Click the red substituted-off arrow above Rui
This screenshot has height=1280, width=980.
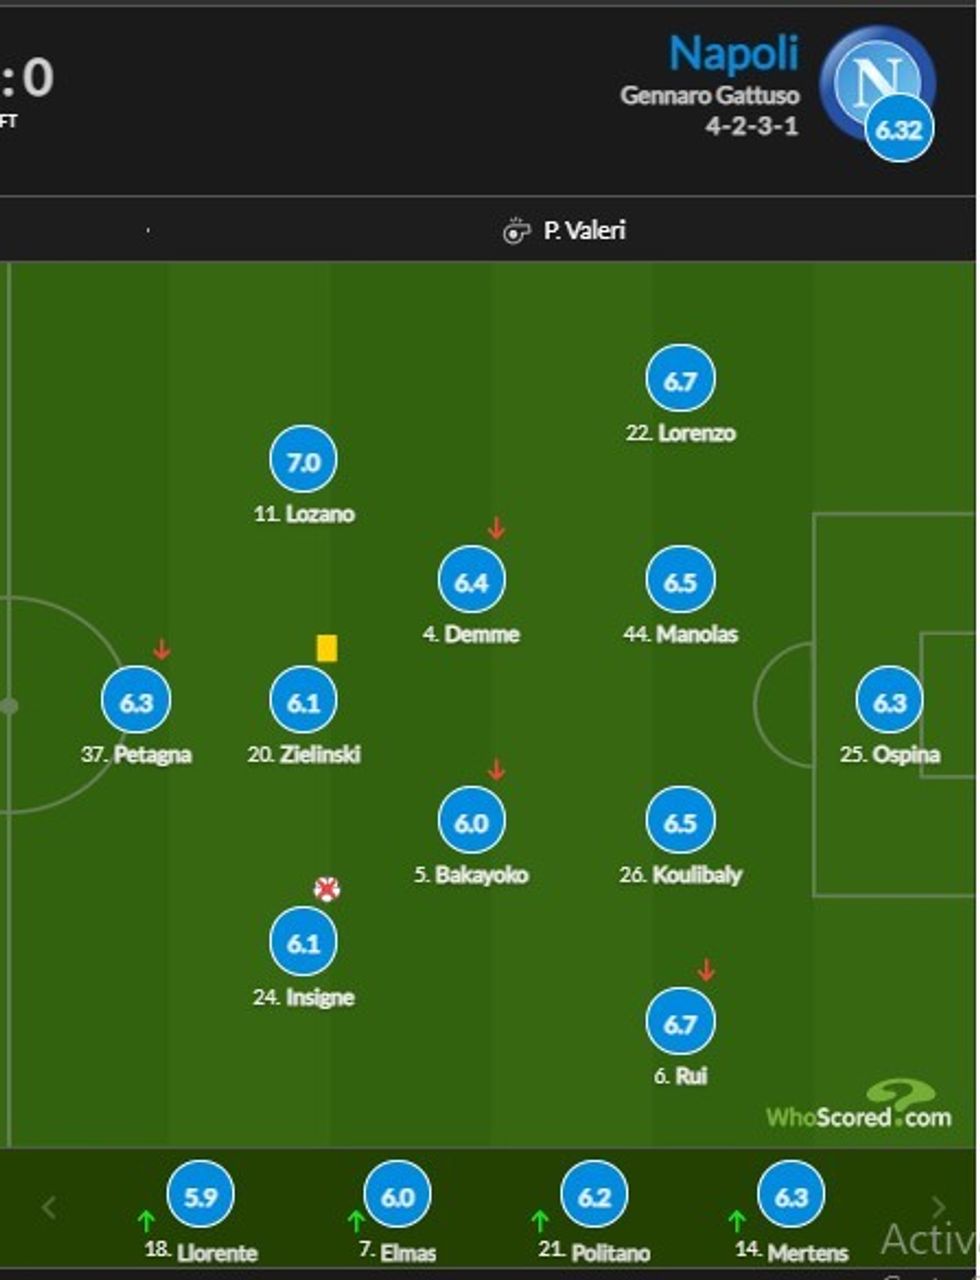tap(706, 969)
